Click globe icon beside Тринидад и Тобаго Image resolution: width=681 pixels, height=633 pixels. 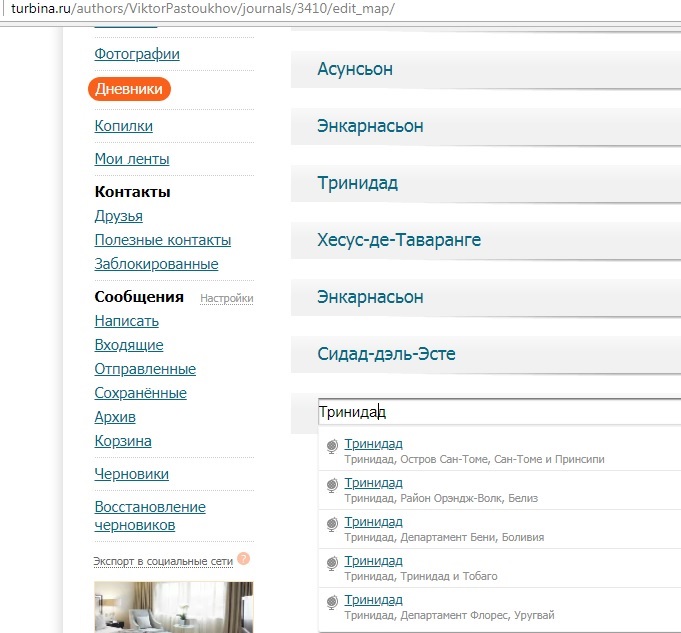pos(332,563)
